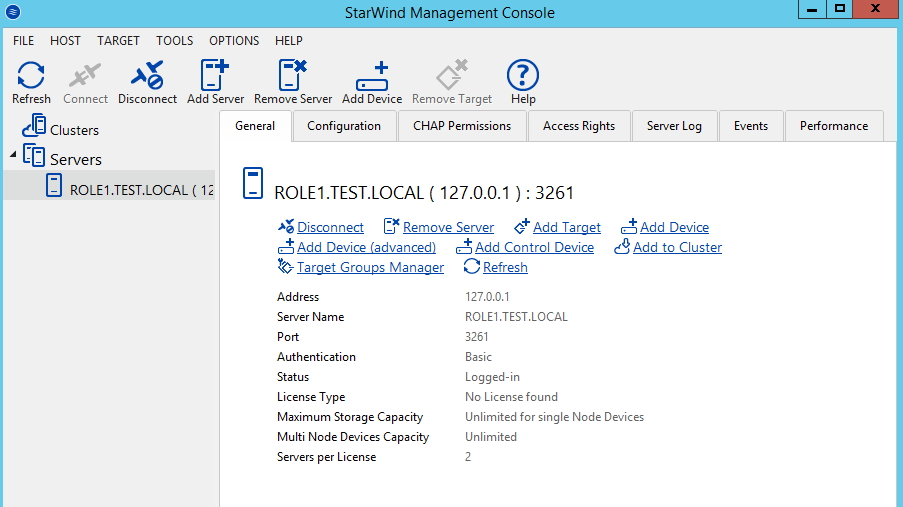
Task: Click the Disconnect toolbar icon
Action: 147,75
